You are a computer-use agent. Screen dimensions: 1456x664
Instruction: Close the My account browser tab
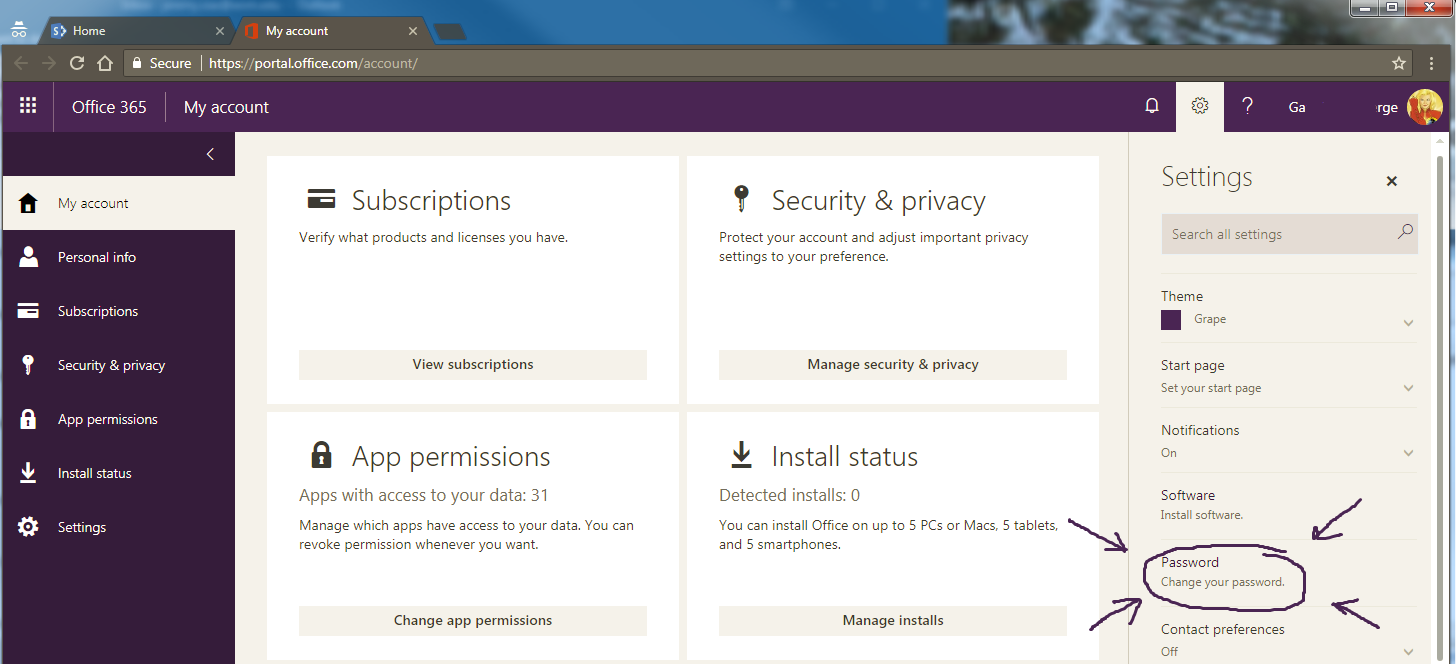pyautogui.click(x=414, y=31)
